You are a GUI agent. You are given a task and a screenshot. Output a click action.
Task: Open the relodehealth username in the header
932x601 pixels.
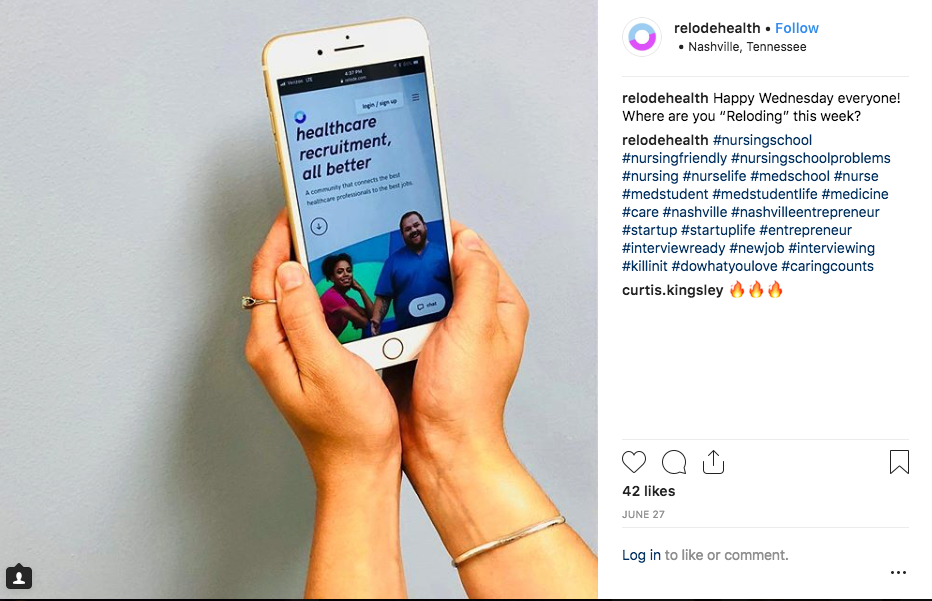717,28
